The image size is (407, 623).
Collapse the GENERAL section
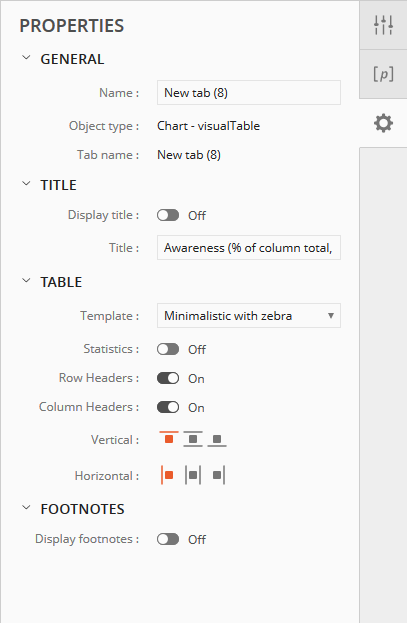[x=26, y=58]
